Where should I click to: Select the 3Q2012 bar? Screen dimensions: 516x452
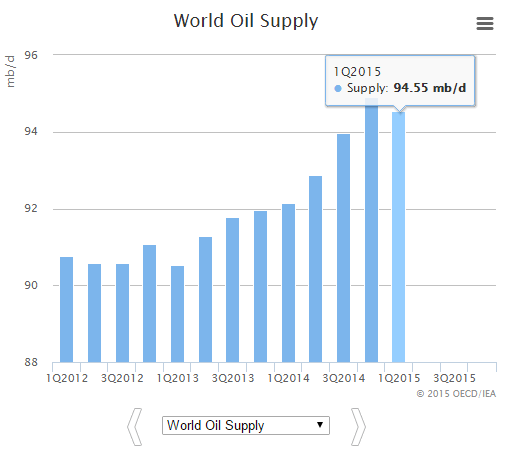(122, 313)
